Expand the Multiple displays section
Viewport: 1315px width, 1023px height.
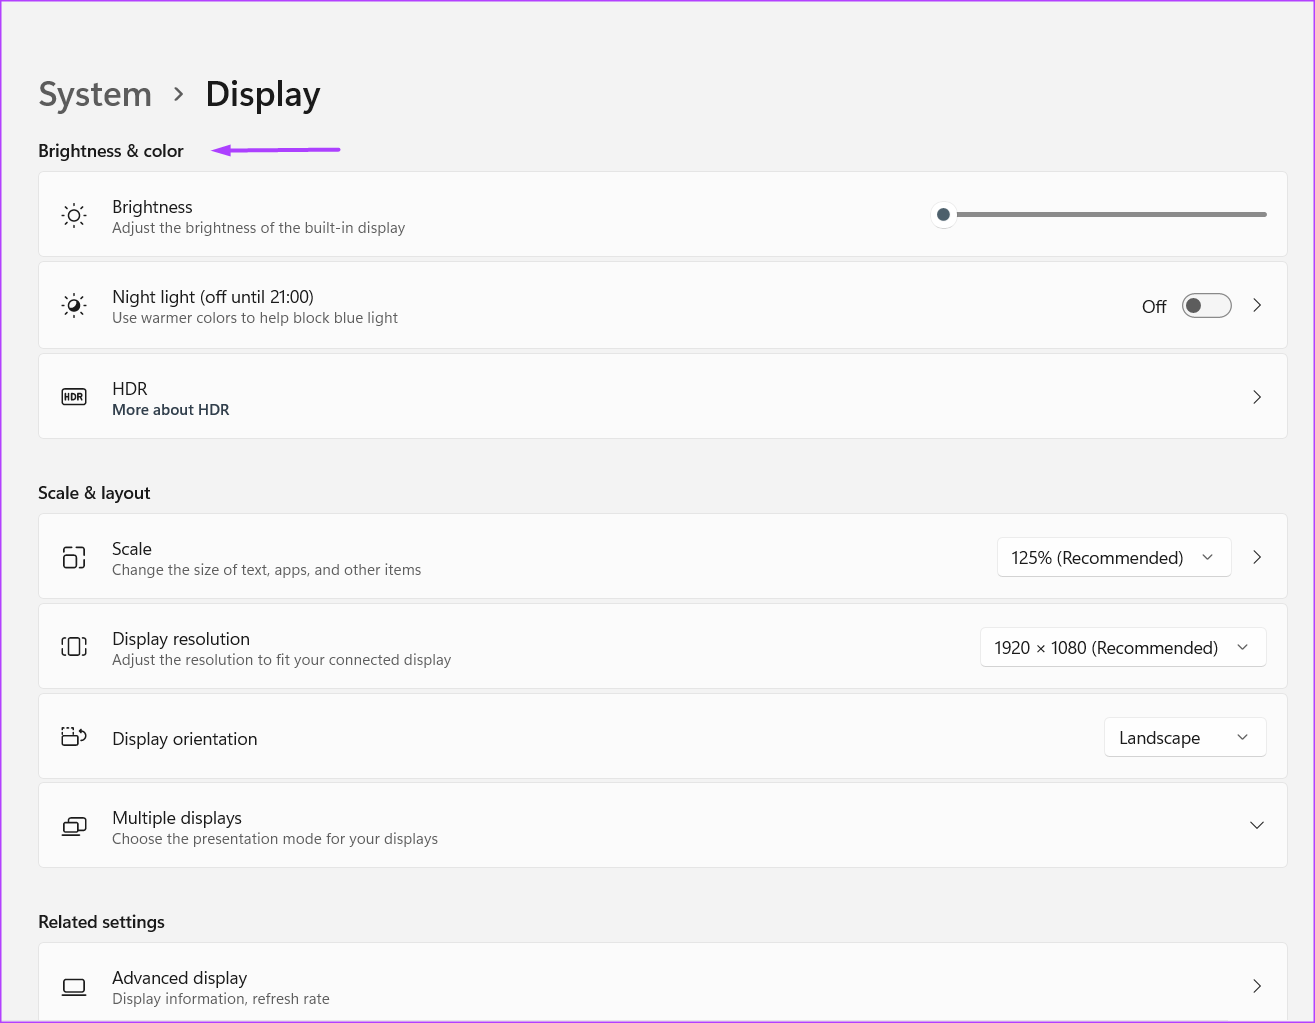point(1257,825)
